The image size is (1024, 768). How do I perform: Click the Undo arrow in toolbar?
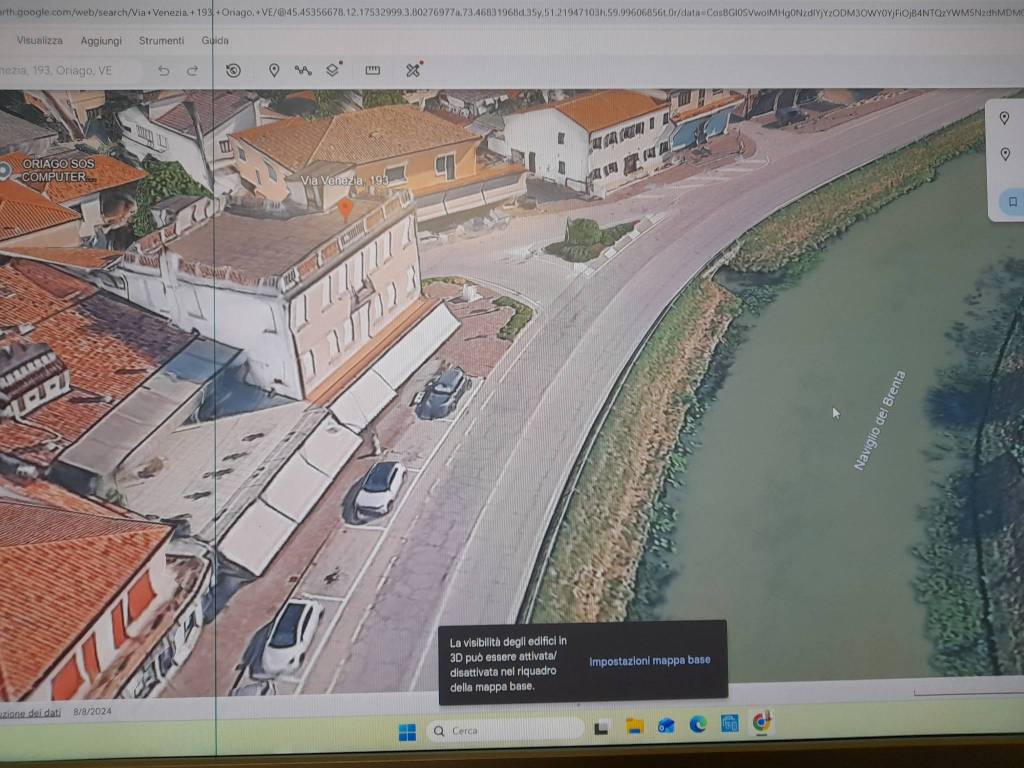pyautogui.click(x=164, y=71)
